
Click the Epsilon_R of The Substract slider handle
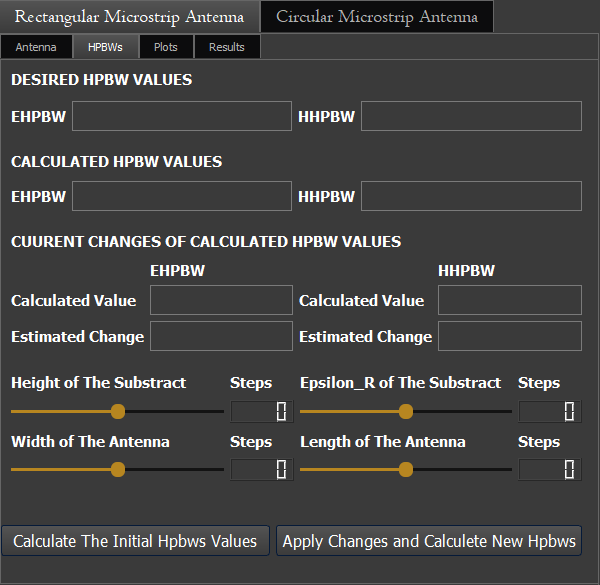(x=406, y=411)
